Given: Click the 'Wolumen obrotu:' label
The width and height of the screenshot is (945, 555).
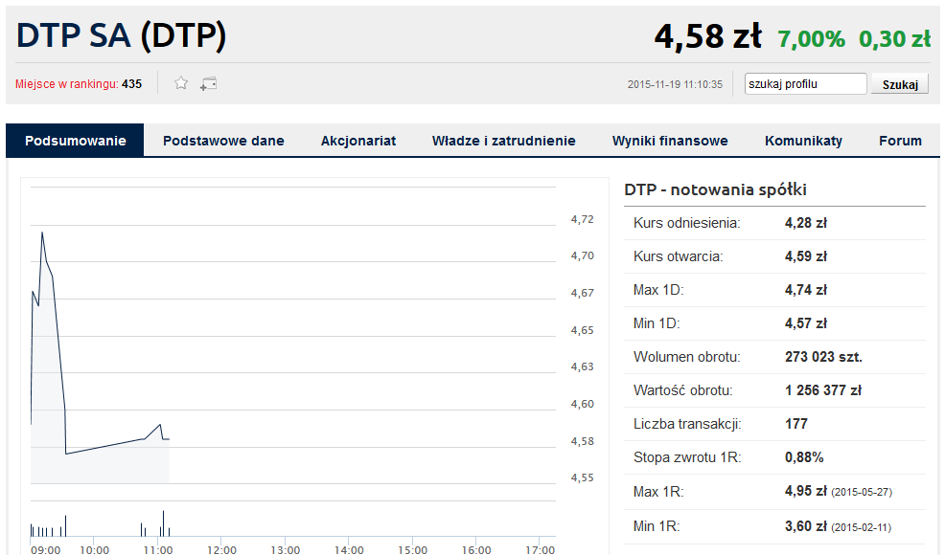Looking at the screenshot, I should (686, 357).
